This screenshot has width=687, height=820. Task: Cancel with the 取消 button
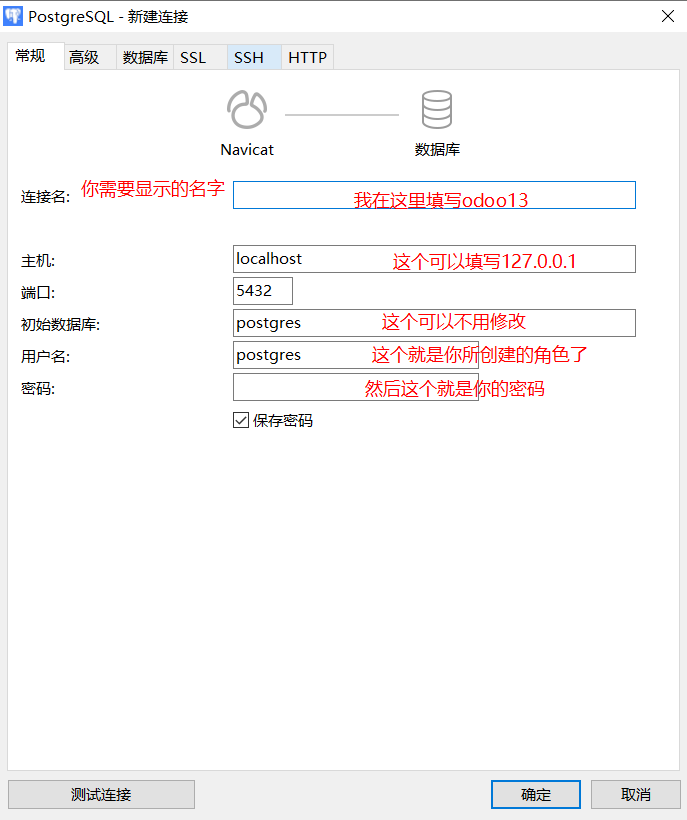click(636, 794)
